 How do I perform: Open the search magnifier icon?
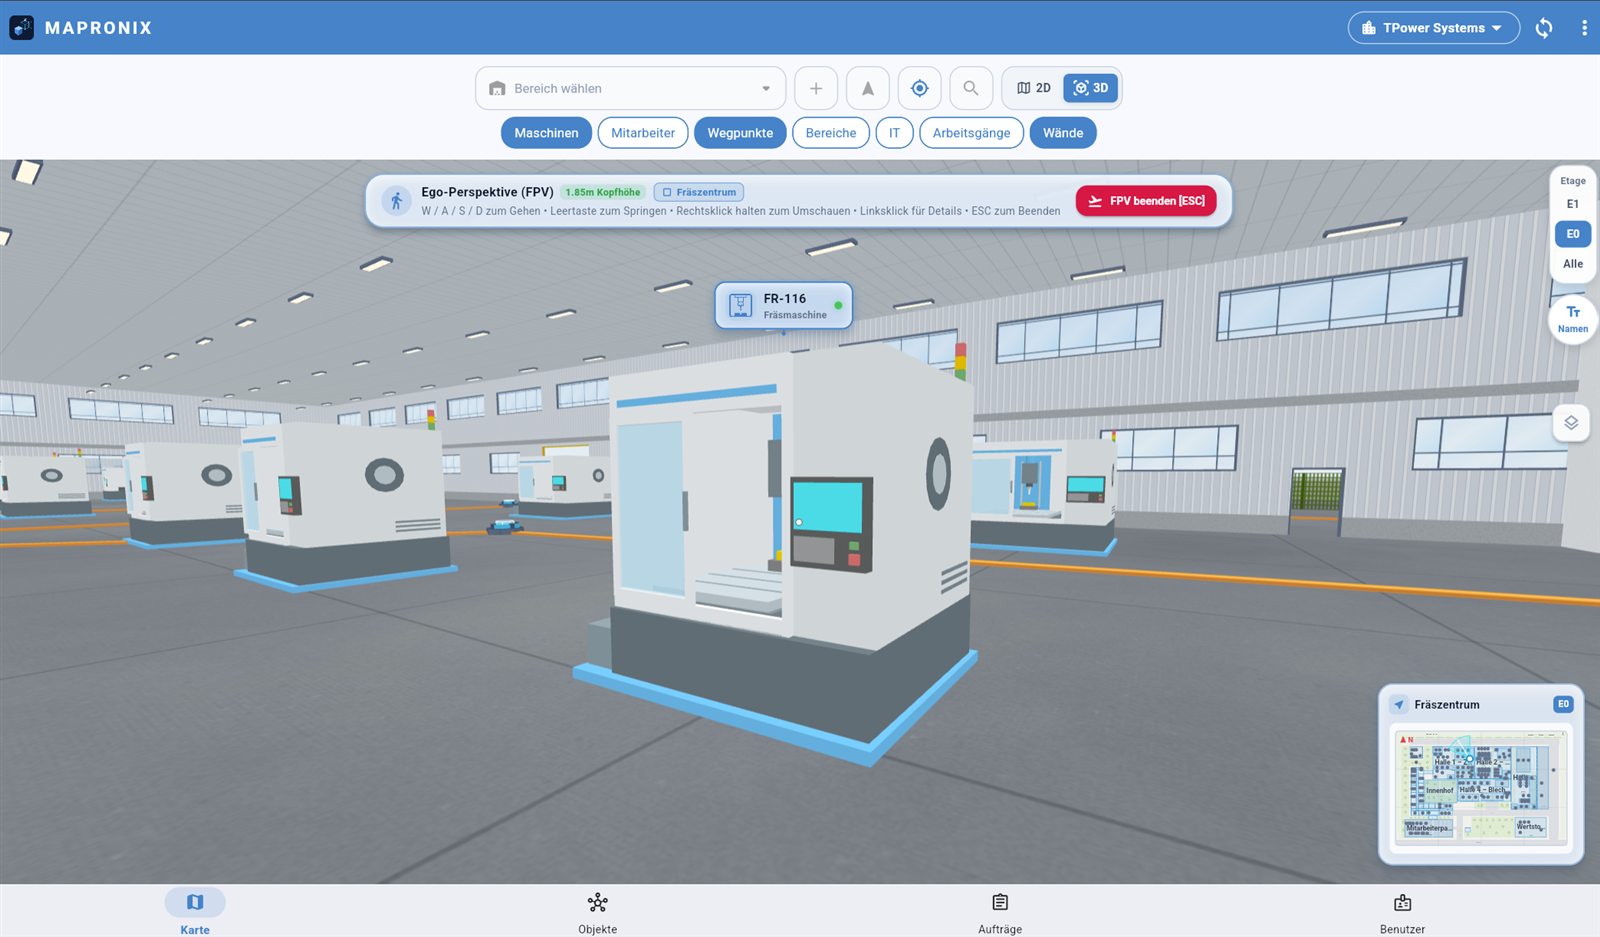click(x=971, y=88)
